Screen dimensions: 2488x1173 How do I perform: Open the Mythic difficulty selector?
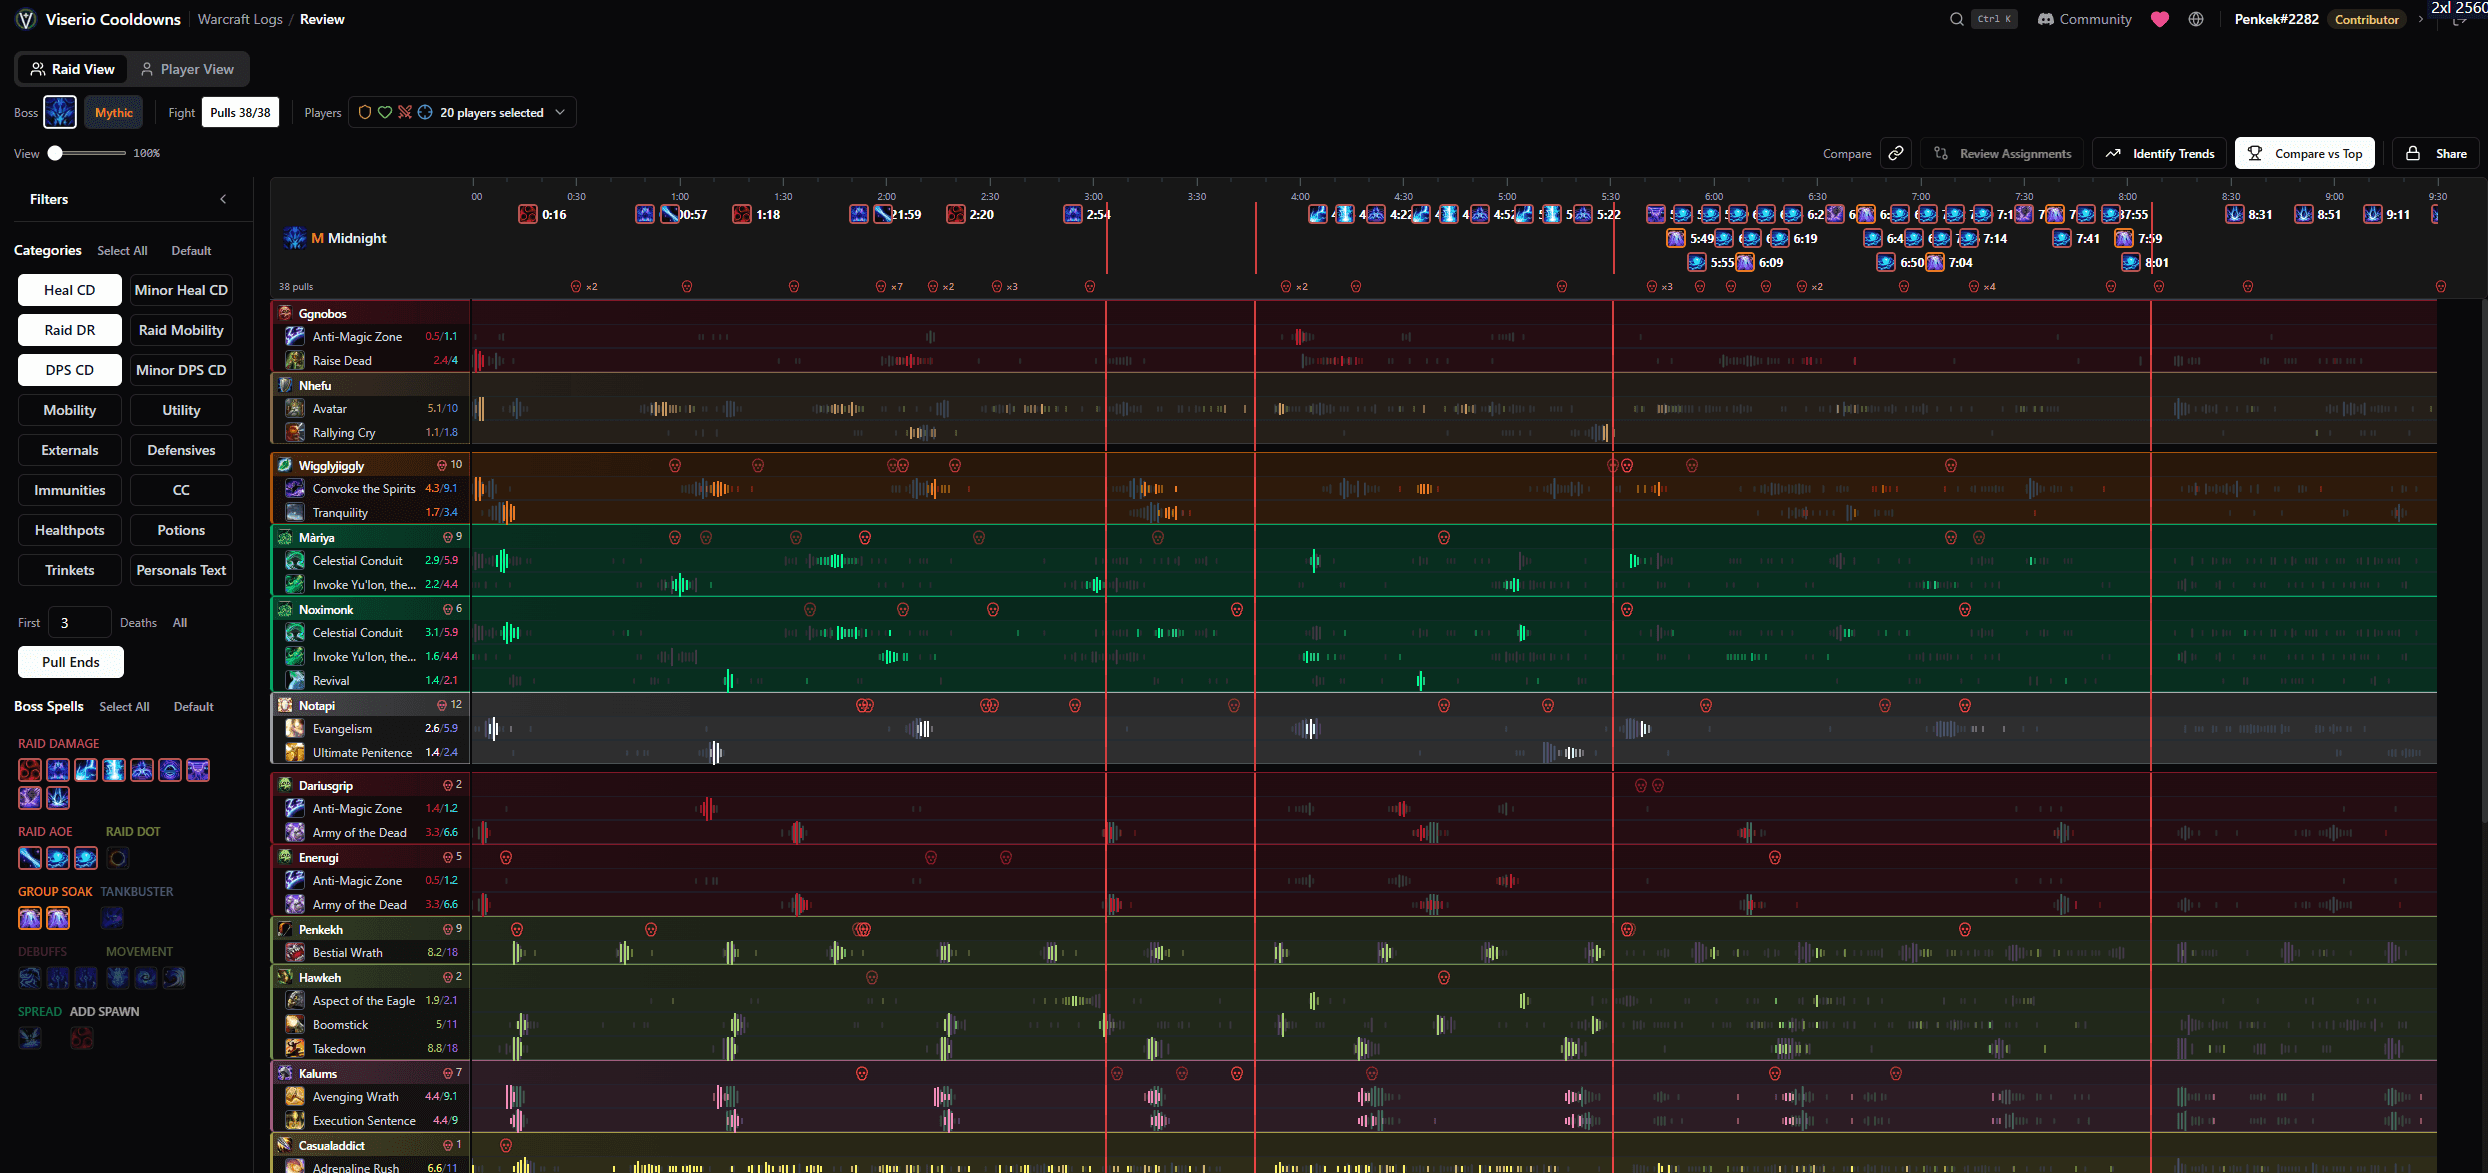click(x=114, y=112)
